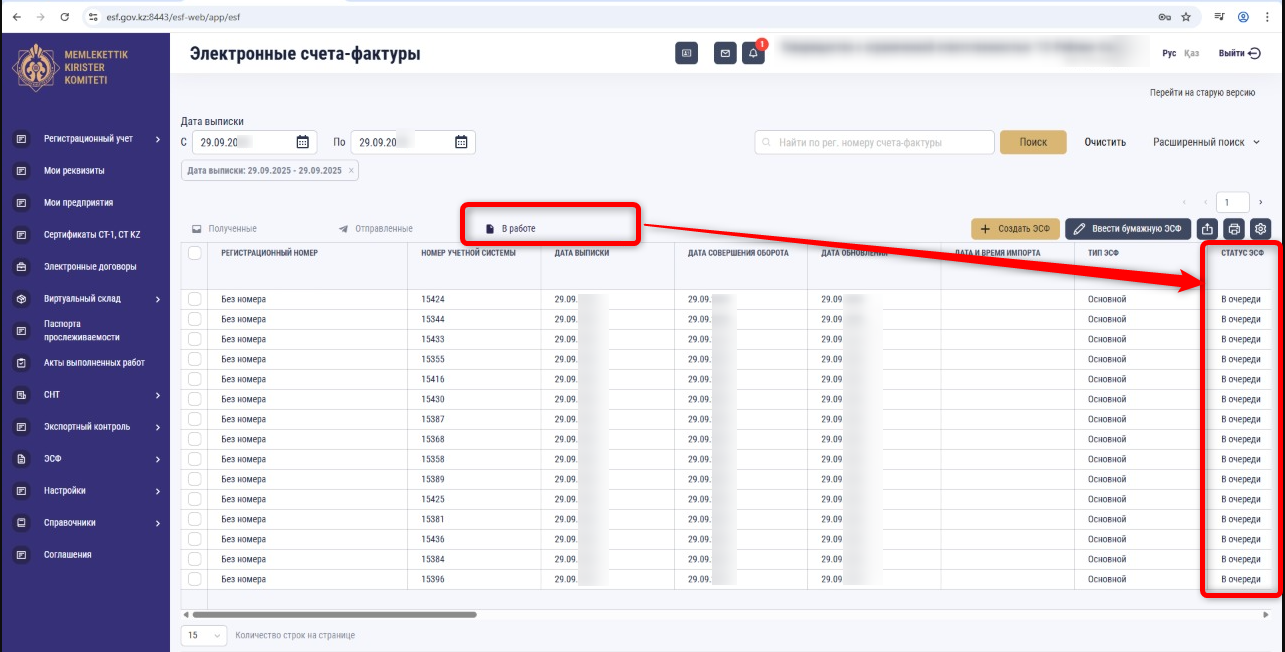Check the select-all checkbox in table header
This screenshot has height=652, width=1285.
click(x=195, y=254)
